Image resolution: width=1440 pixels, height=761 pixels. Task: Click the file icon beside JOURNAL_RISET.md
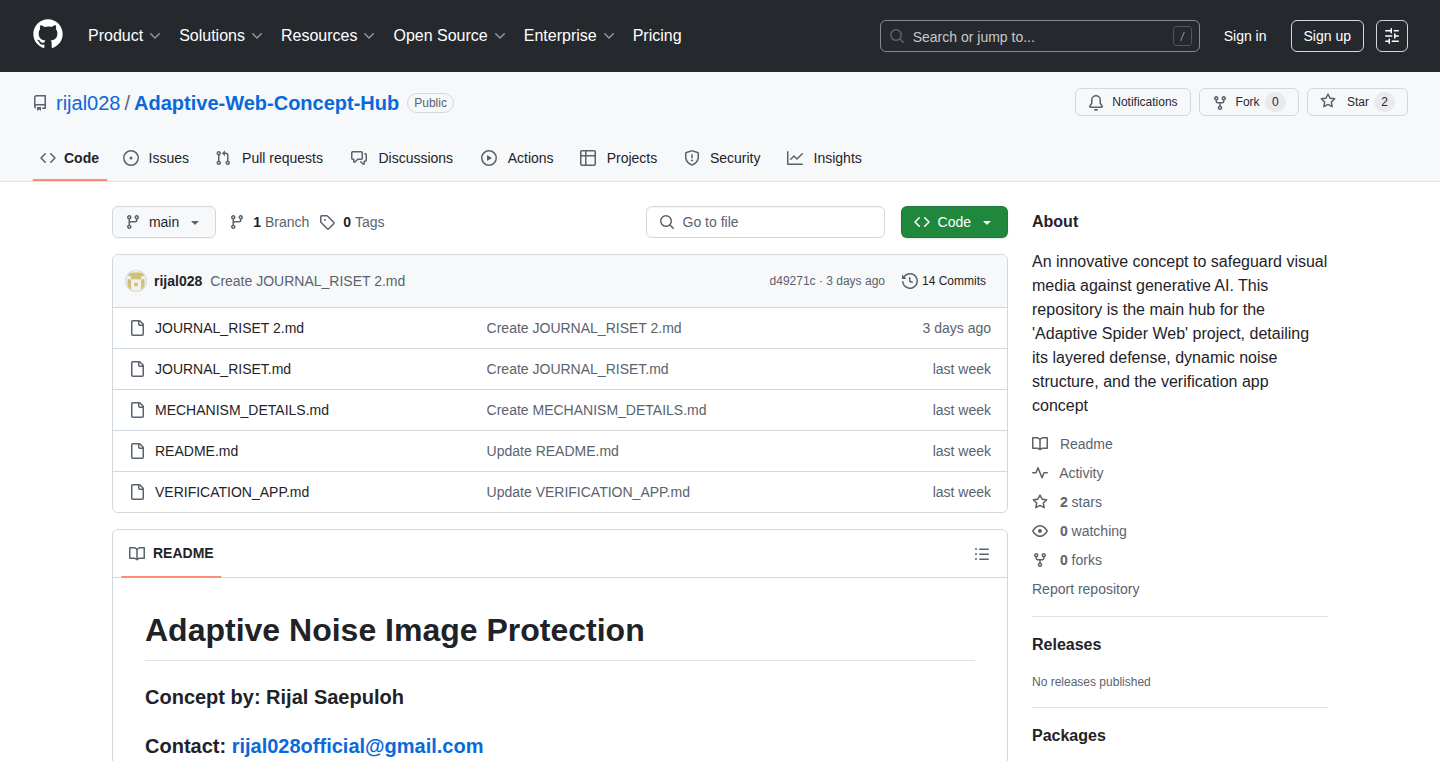tap(137, 369)
